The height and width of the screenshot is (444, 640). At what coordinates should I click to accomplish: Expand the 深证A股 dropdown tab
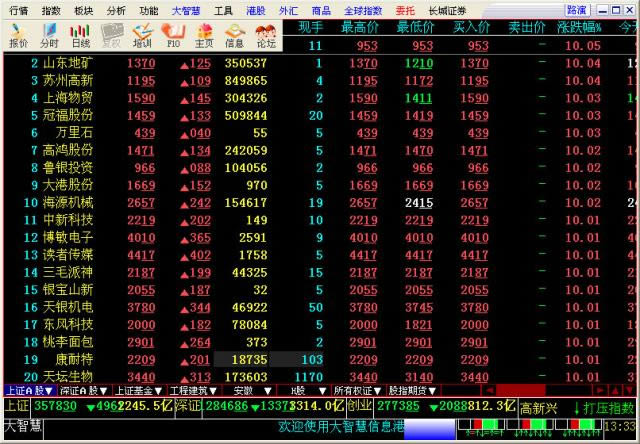(x=84, y=391)
